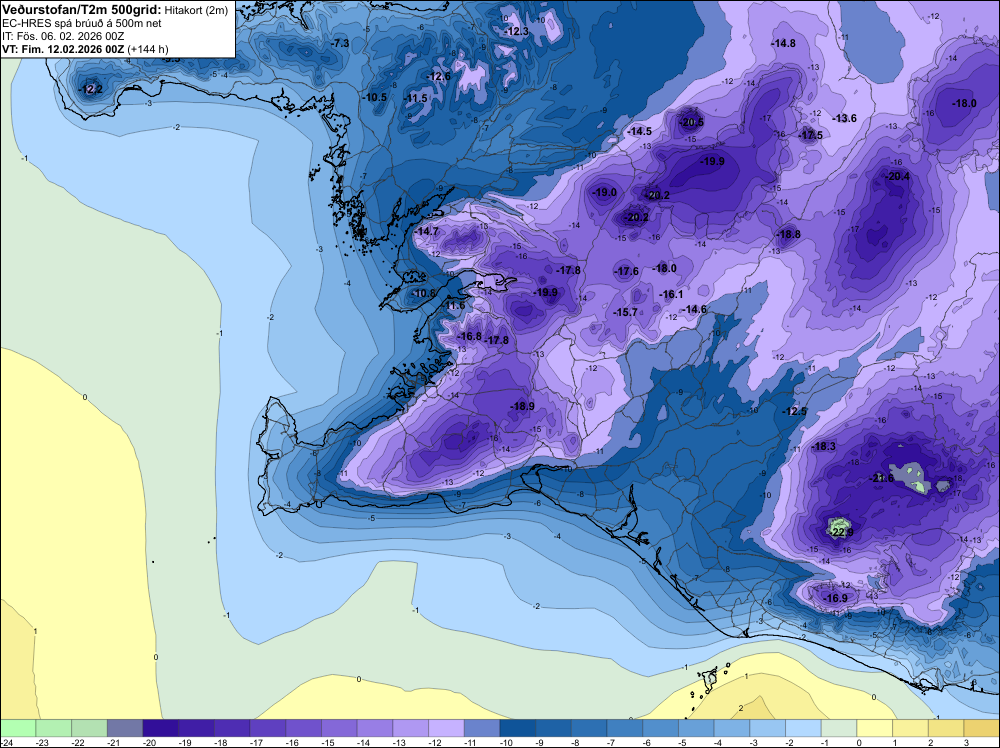Screen dimensions: 1000x748
Task: Click the 'Veðurstofan/T2m 500grid:' title text
Action: pos(82,10)
